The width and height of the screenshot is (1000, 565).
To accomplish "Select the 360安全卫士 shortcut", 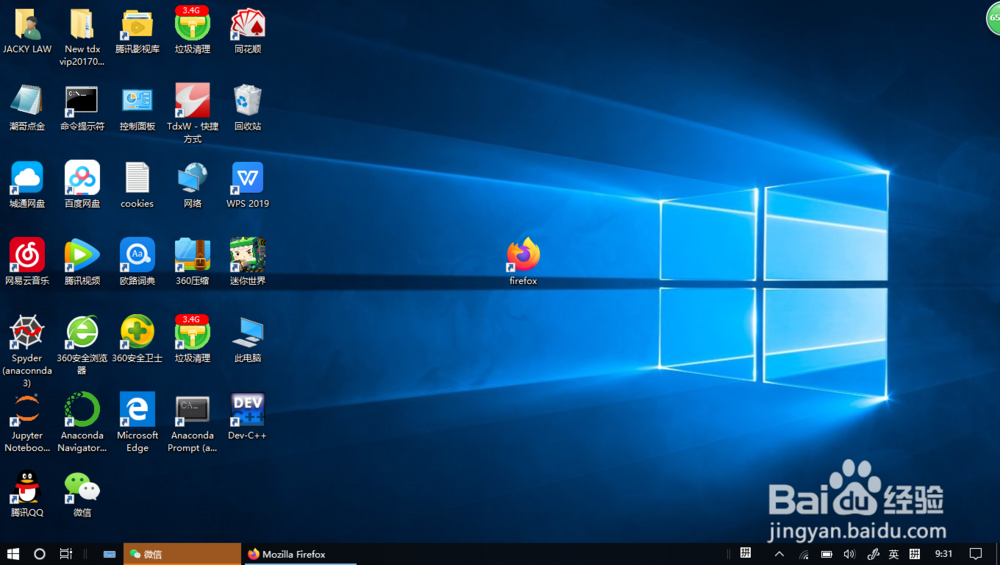I will click(137, 332).
